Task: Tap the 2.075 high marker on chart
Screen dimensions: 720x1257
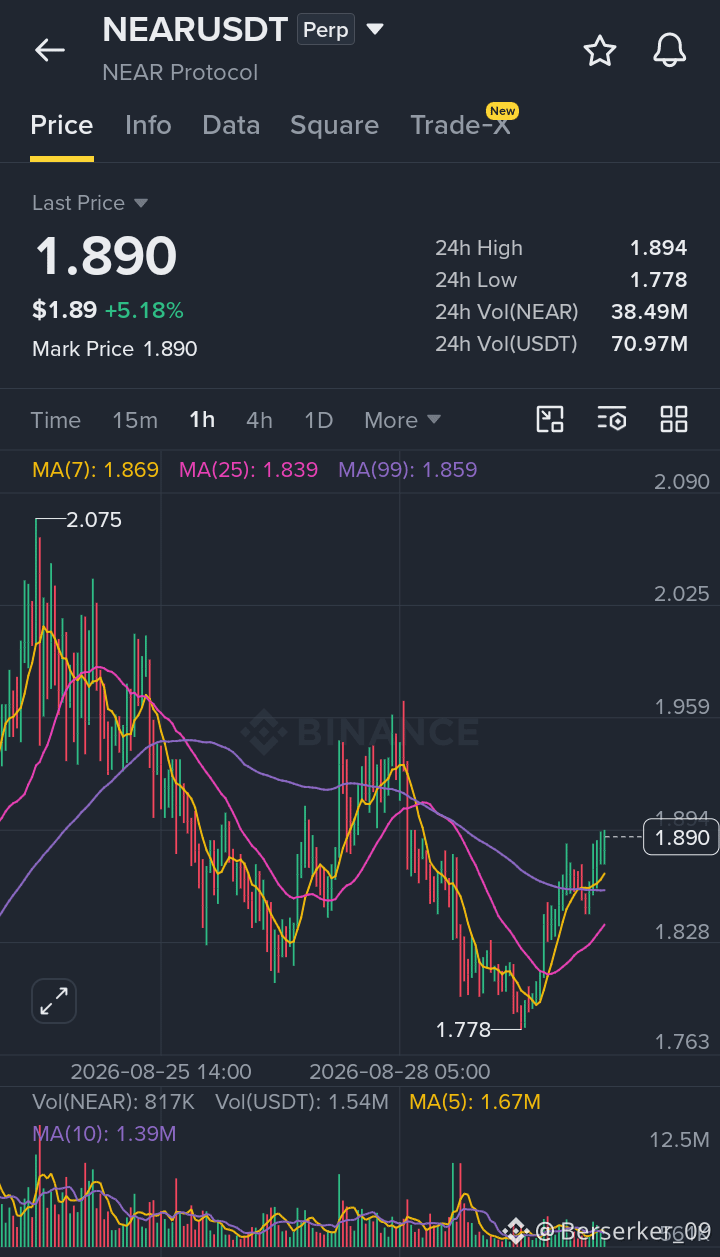Action: [94, 520]
